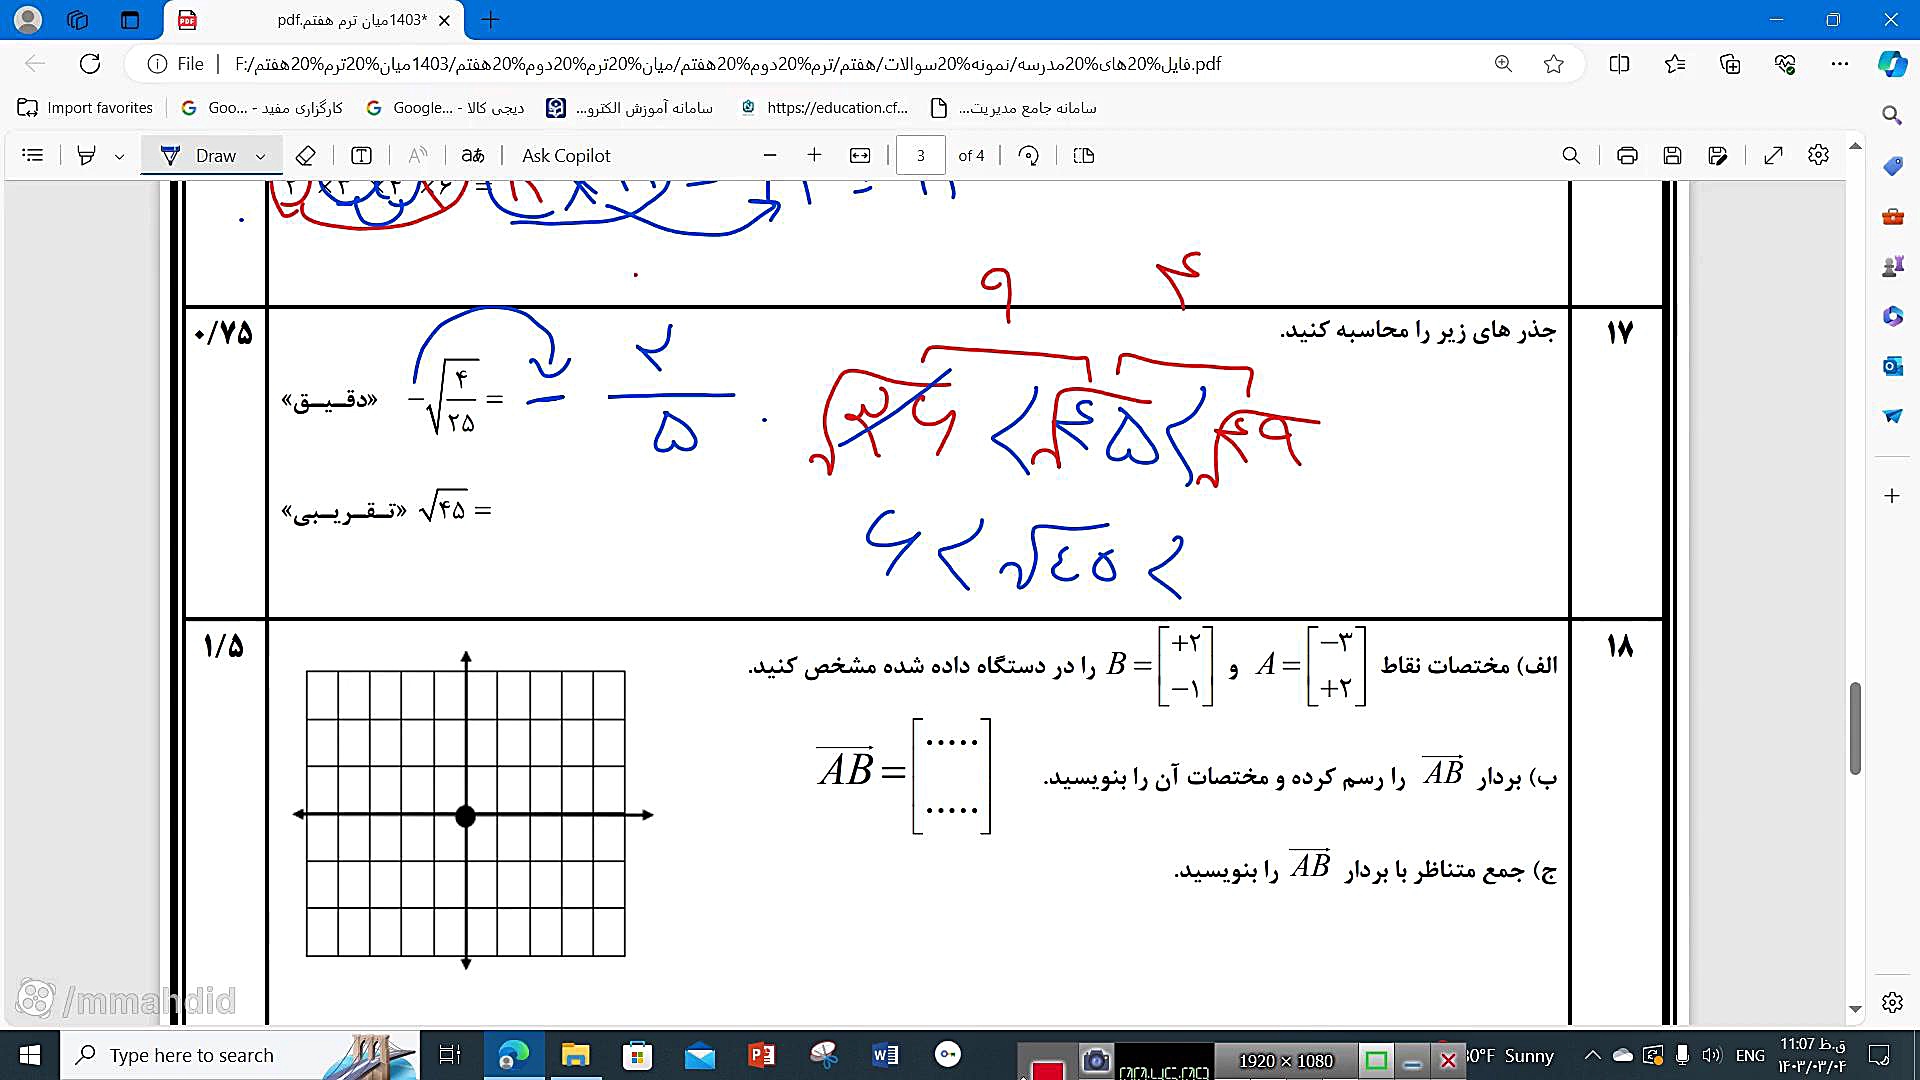Viewport: 1920px width, 1080px height.
Task: Open the PDF table of contents icon
Action: (x=33, y=155)
